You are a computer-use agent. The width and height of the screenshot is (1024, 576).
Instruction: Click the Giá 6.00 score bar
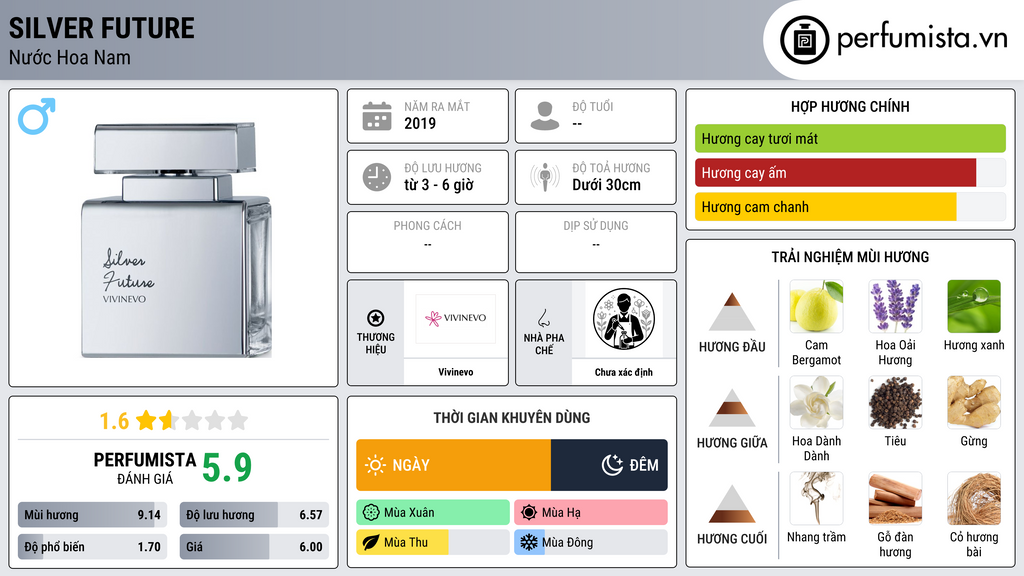coord(254,547)
